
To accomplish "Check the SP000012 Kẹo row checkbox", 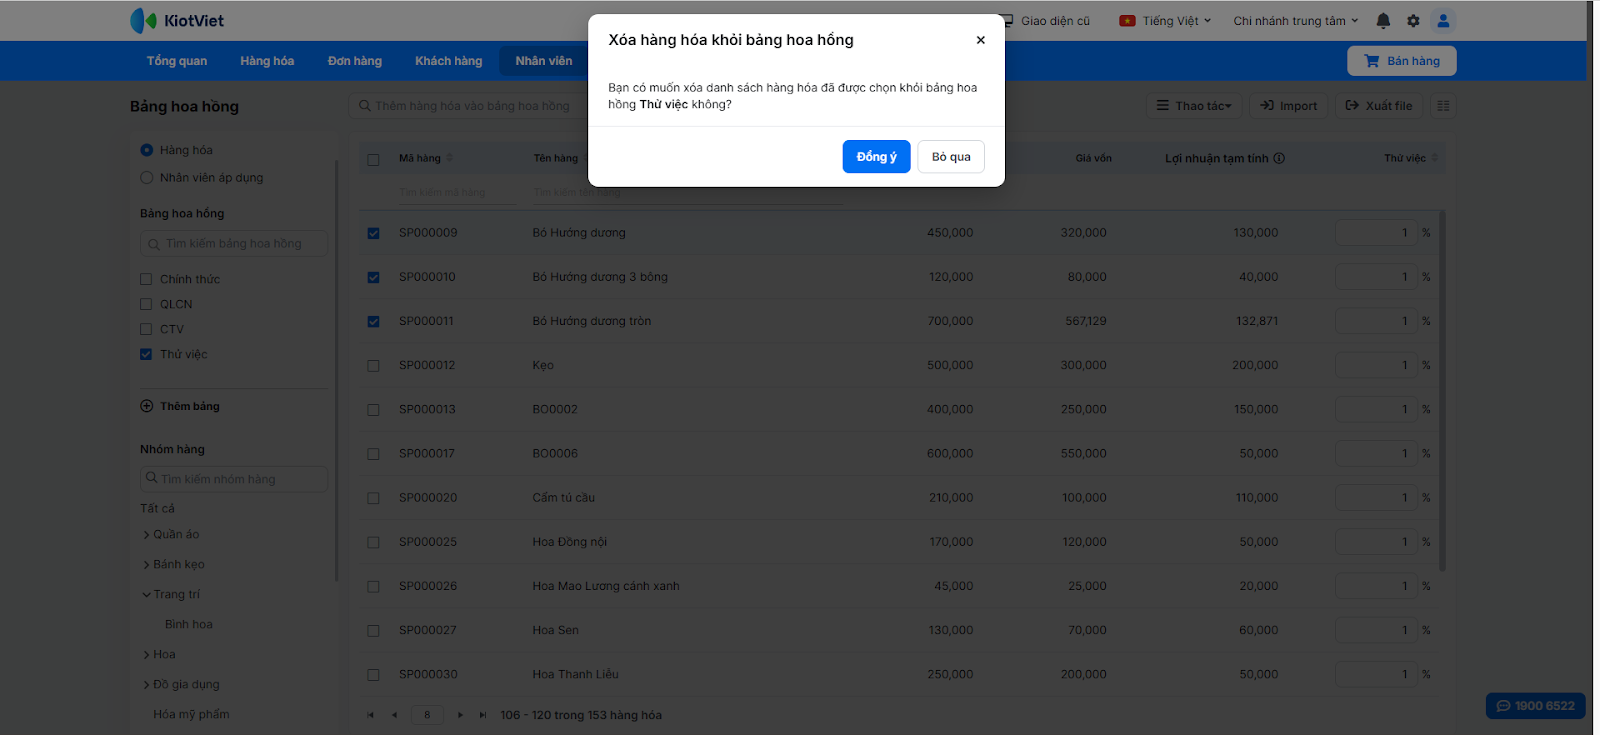I will coord(373,366).
